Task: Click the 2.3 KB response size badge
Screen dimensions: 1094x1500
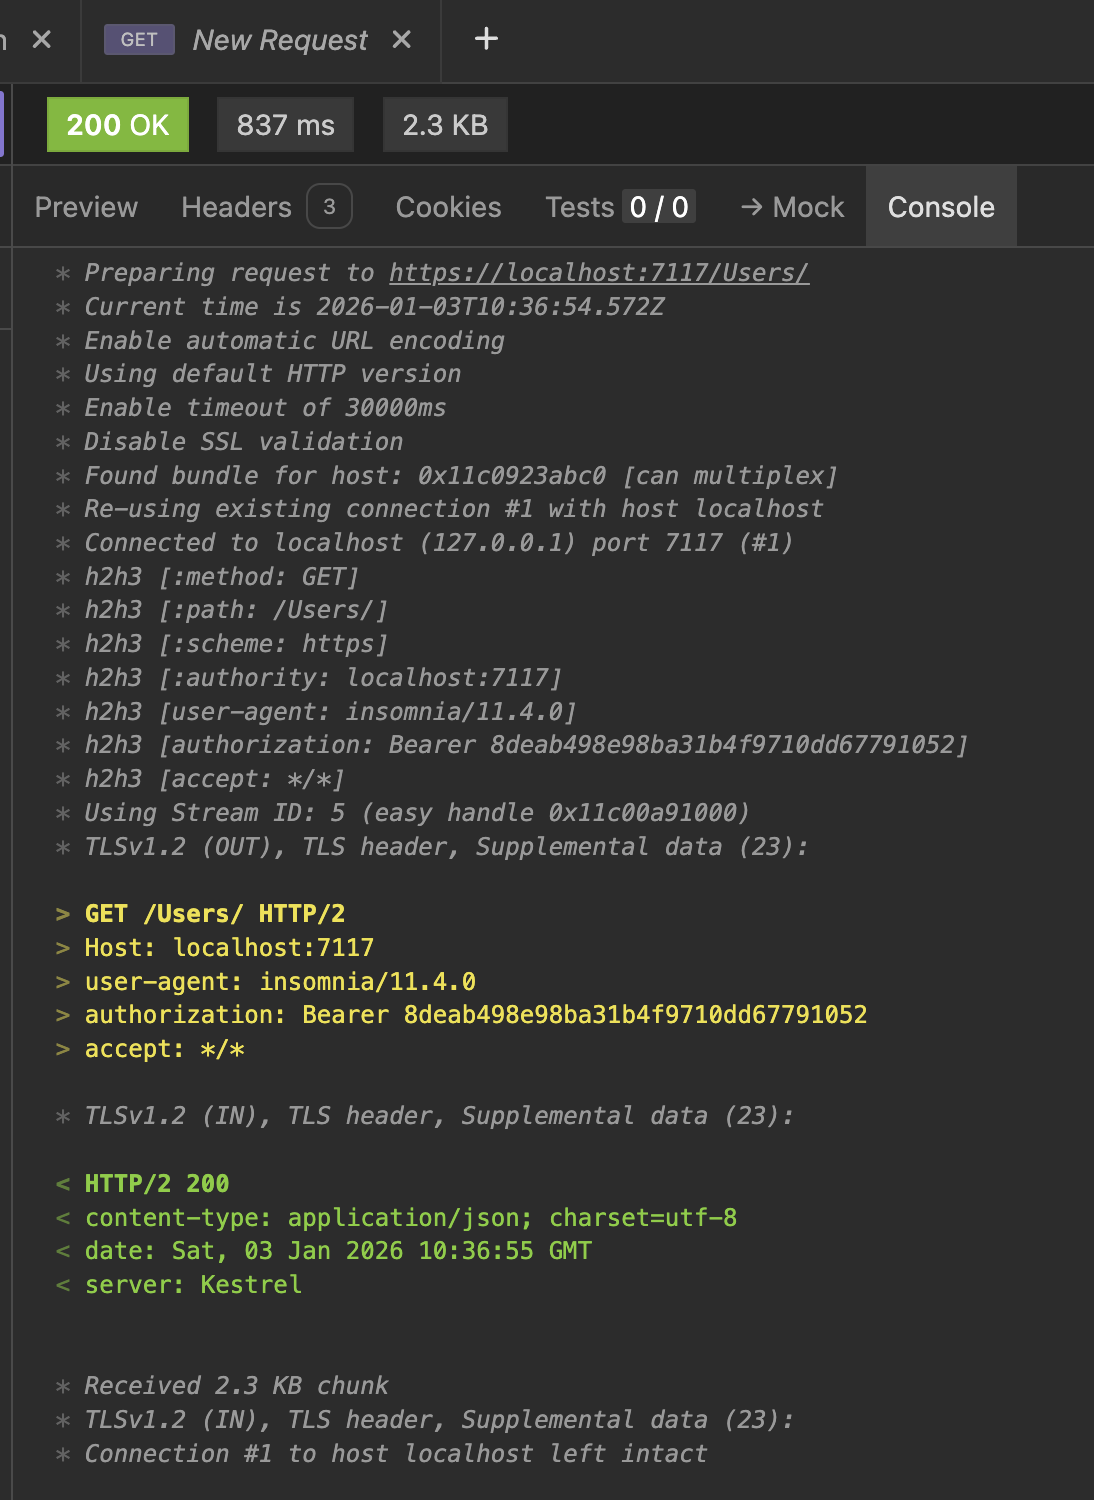Action: click(445, 125)
